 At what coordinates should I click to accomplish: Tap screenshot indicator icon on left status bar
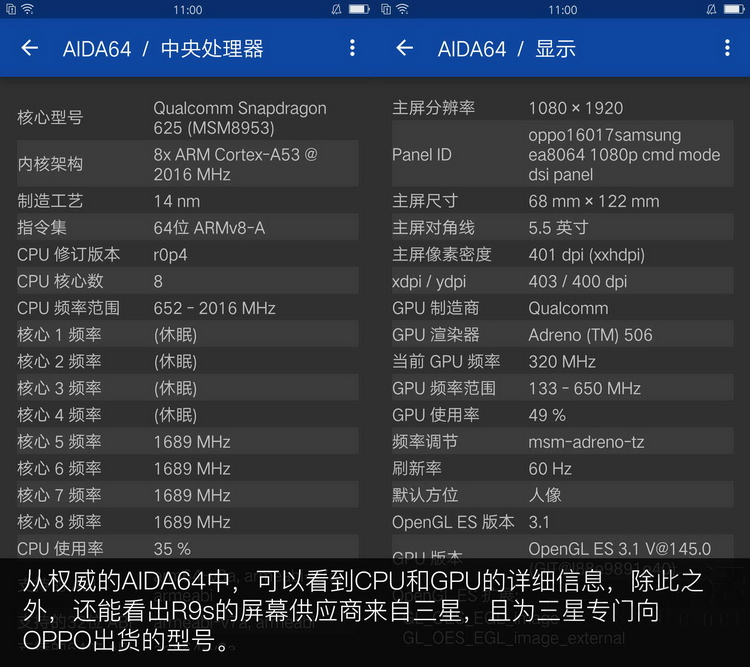pyautogui.click(x=11, y=9)
